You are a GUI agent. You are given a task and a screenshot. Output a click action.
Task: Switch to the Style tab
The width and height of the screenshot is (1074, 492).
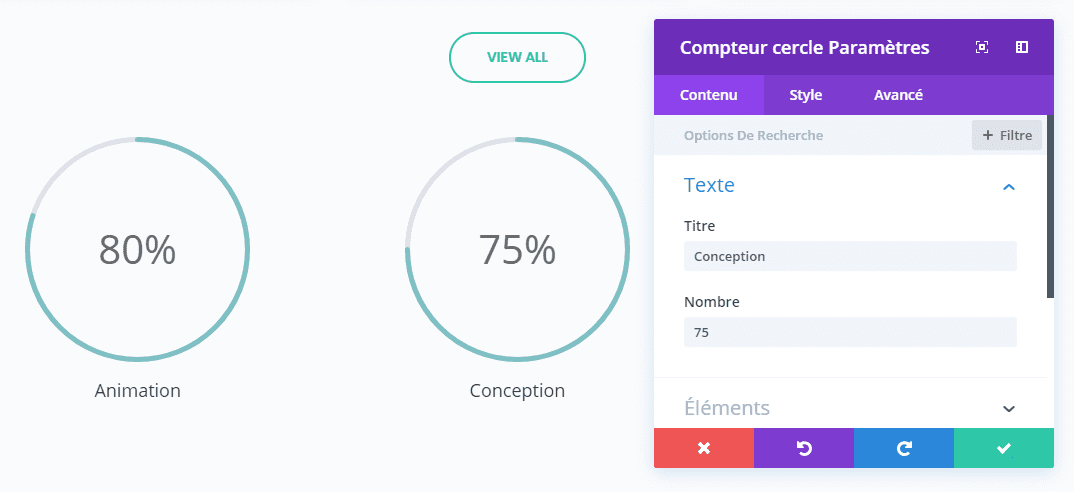pos(805,95)
